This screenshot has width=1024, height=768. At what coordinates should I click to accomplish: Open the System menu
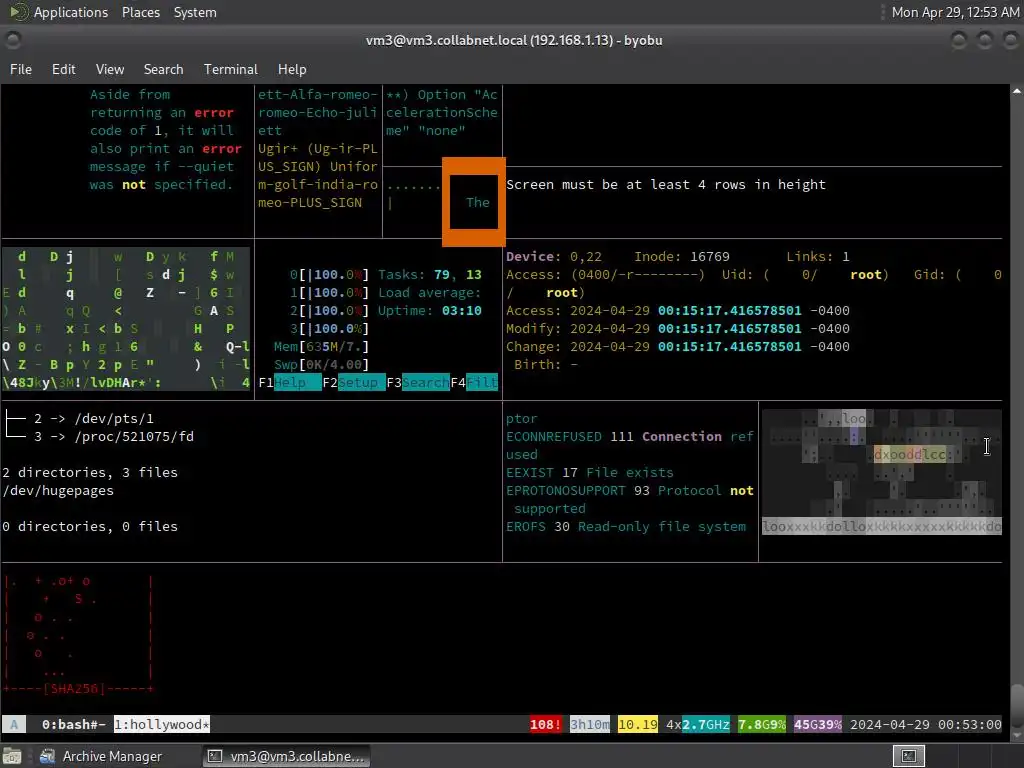(x=195, y=12)
